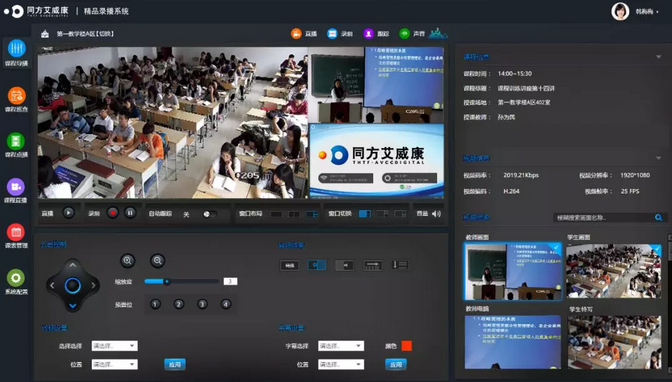Screen dimensions: 672x382
Task: Apply subtitle settings with the 应用 button below the color swatch
Action: point(396,364)
